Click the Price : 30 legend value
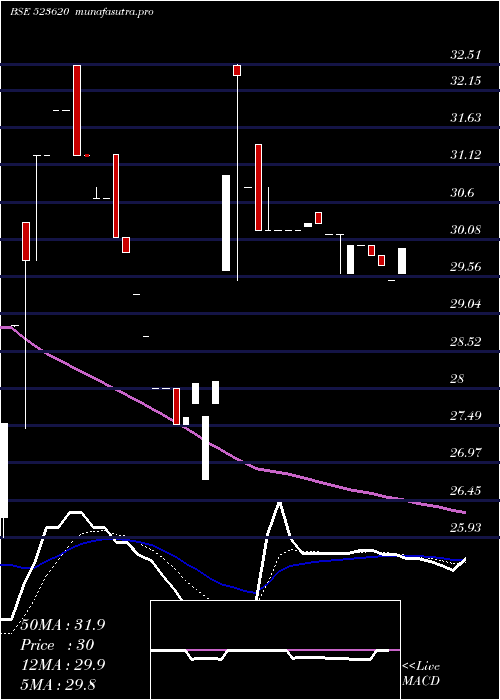Viewport: 500px width, 700px height. (57, 645)
